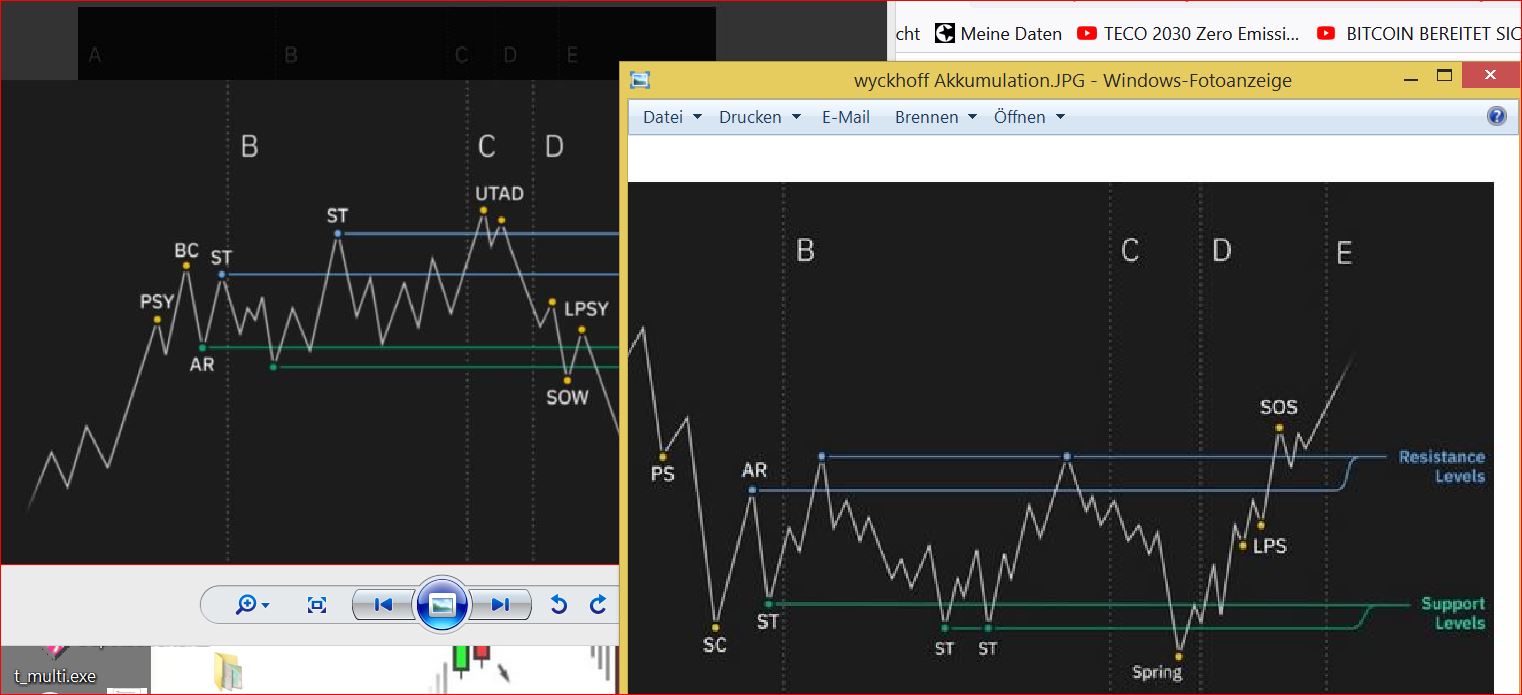Click the LPS label in the accumulation chart

[x=1269, y=546]
